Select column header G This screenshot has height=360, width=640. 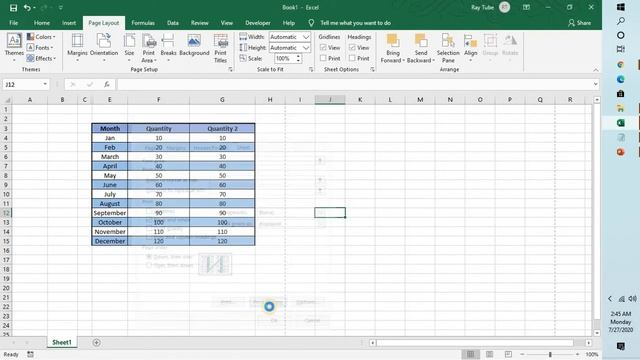point(222,100)
